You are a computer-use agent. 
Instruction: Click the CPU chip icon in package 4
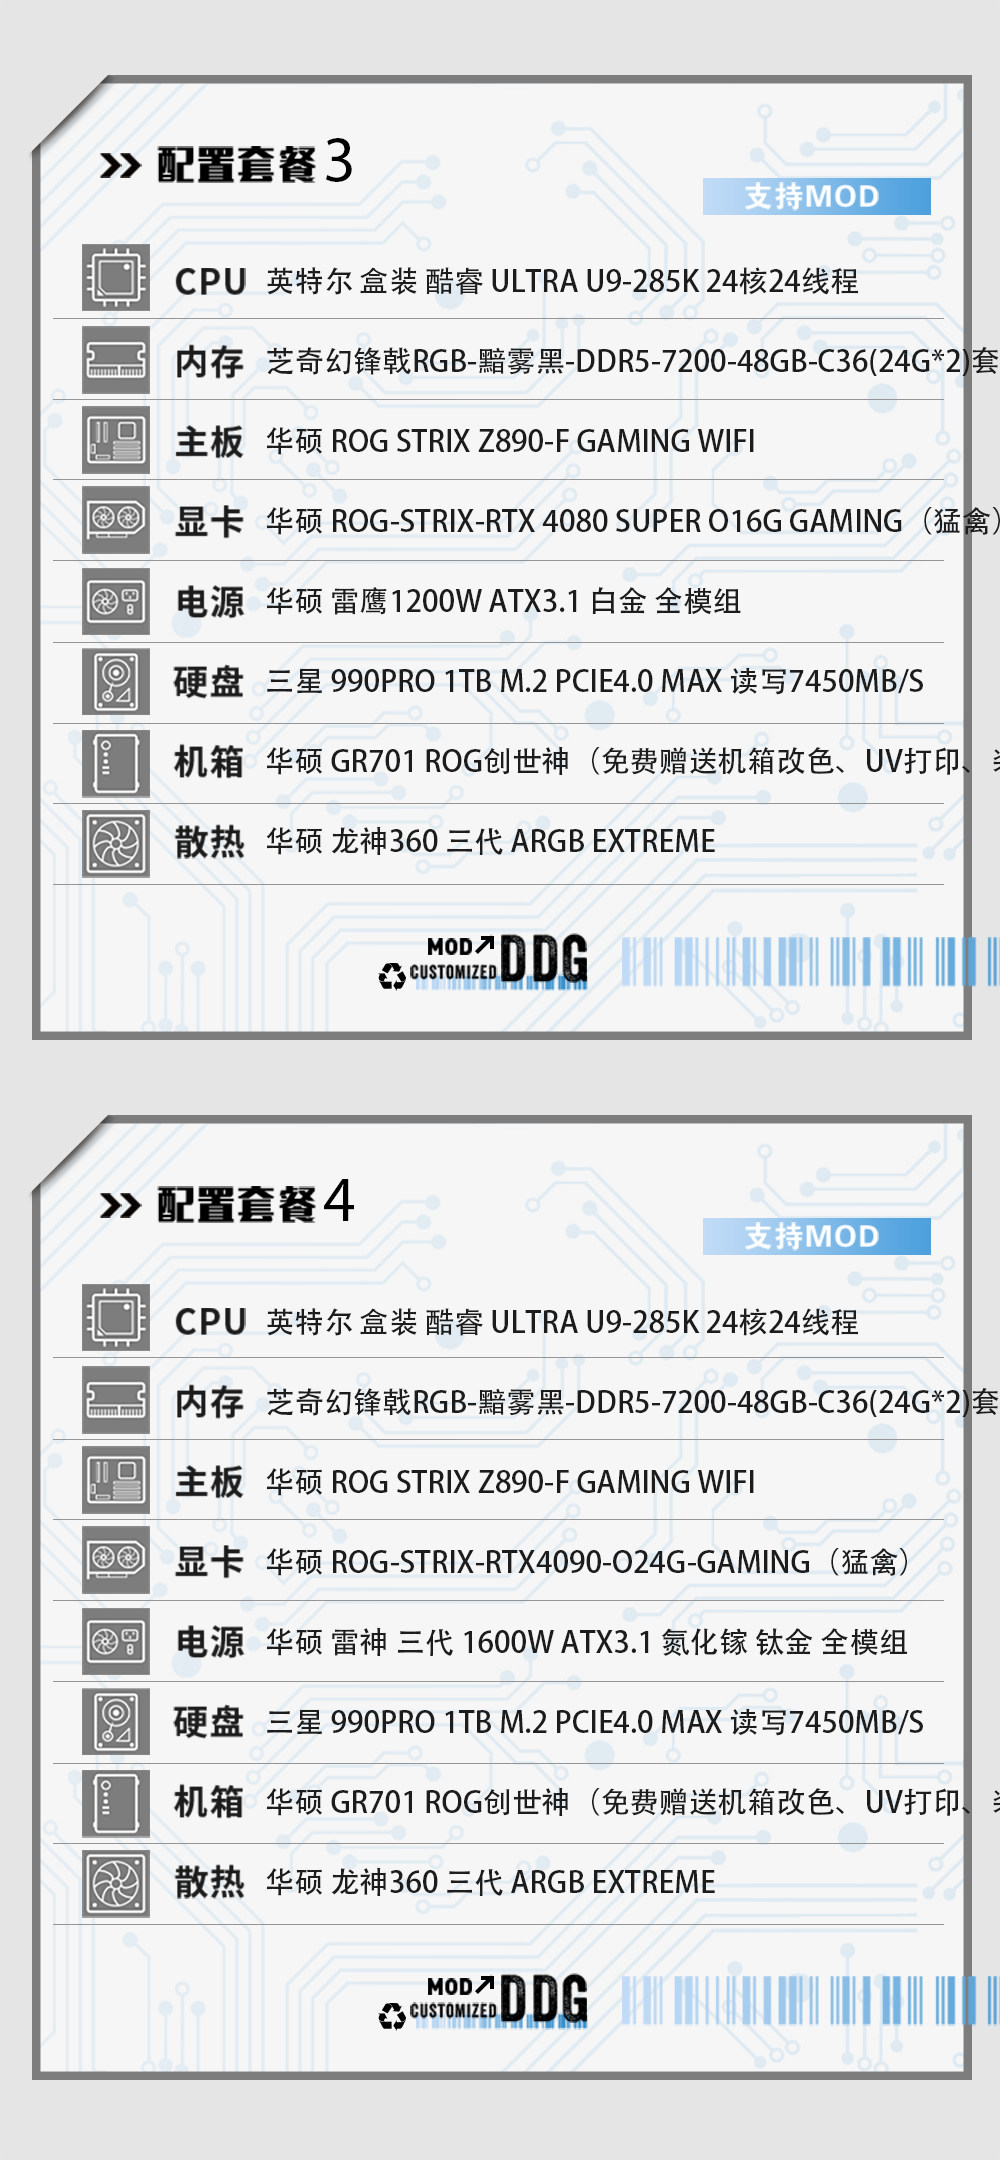tap(116, 1318)
